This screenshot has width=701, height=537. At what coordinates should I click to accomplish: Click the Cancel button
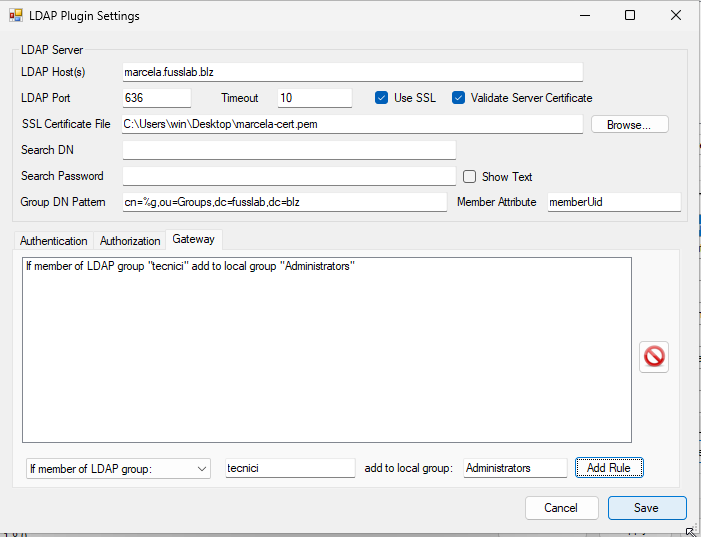click(562, 508)
